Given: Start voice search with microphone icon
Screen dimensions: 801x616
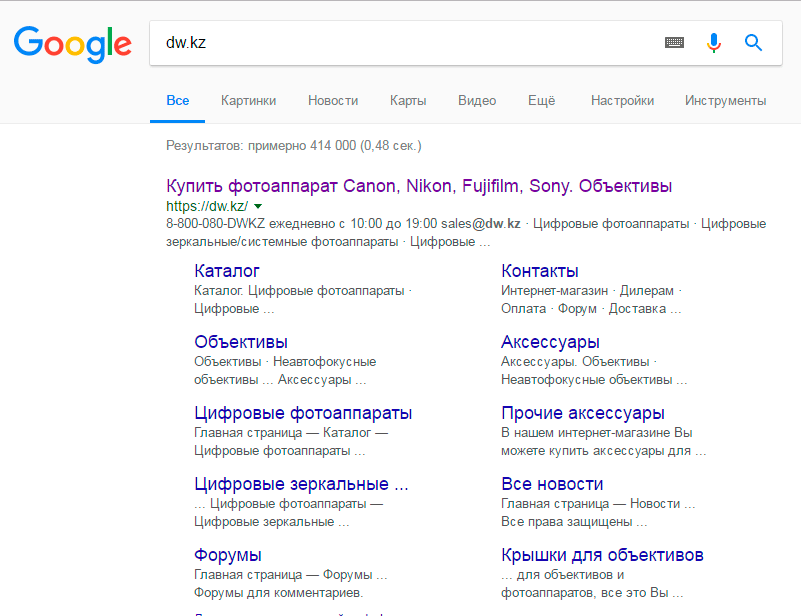Looking at the screenshot, I should click(714, 43).
